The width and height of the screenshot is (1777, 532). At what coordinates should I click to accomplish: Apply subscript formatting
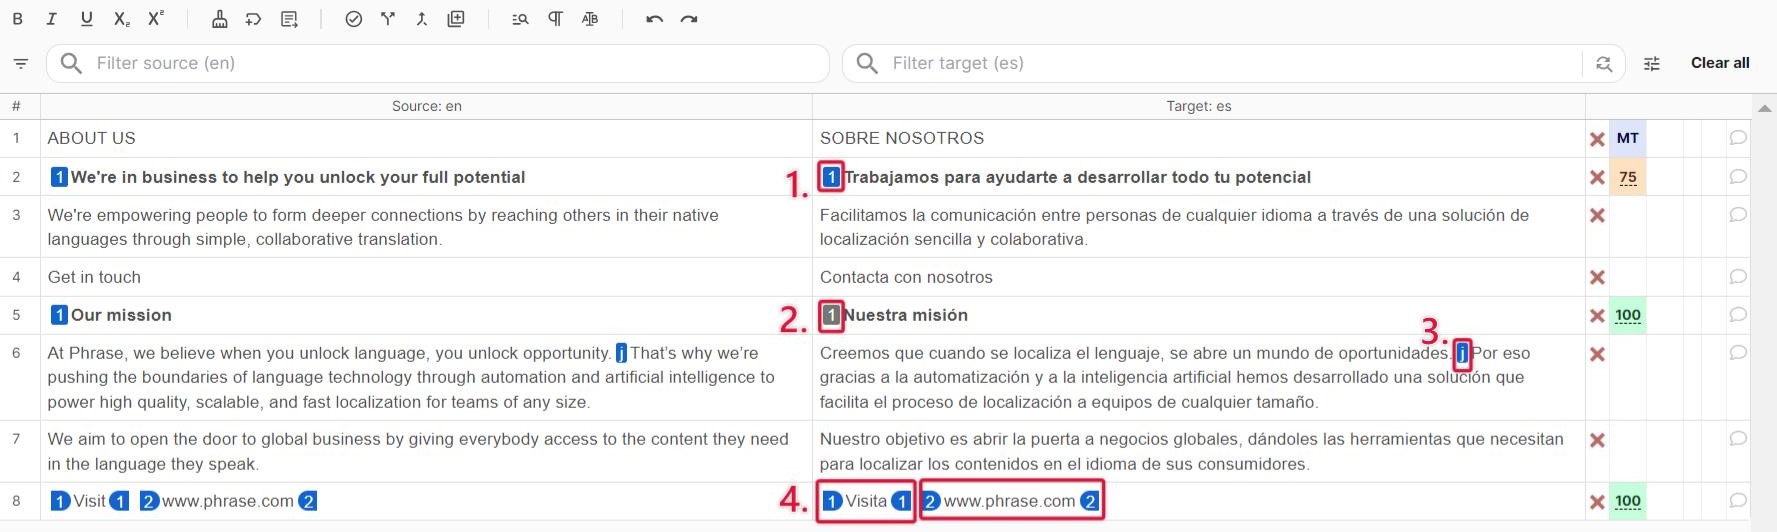(121, 19)
